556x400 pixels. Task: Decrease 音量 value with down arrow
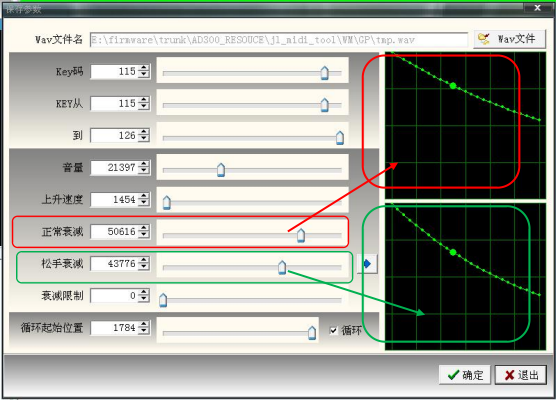pyautogui.click(x=143, y=171)
